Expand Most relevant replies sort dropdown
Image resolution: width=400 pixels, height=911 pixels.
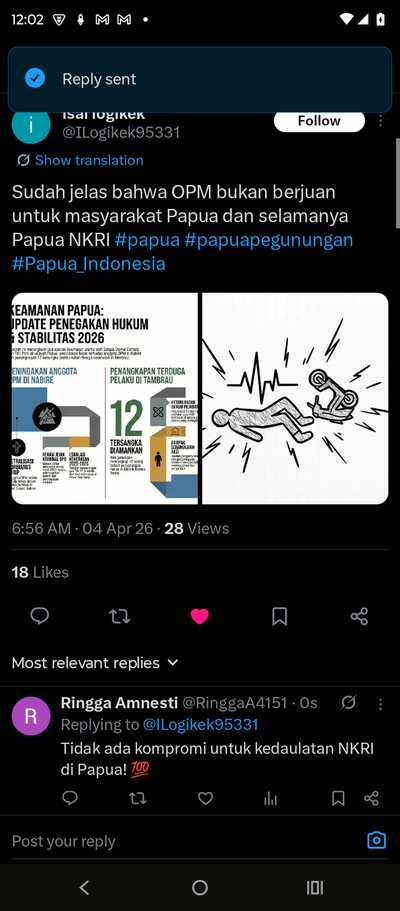[x=95, y=663]
